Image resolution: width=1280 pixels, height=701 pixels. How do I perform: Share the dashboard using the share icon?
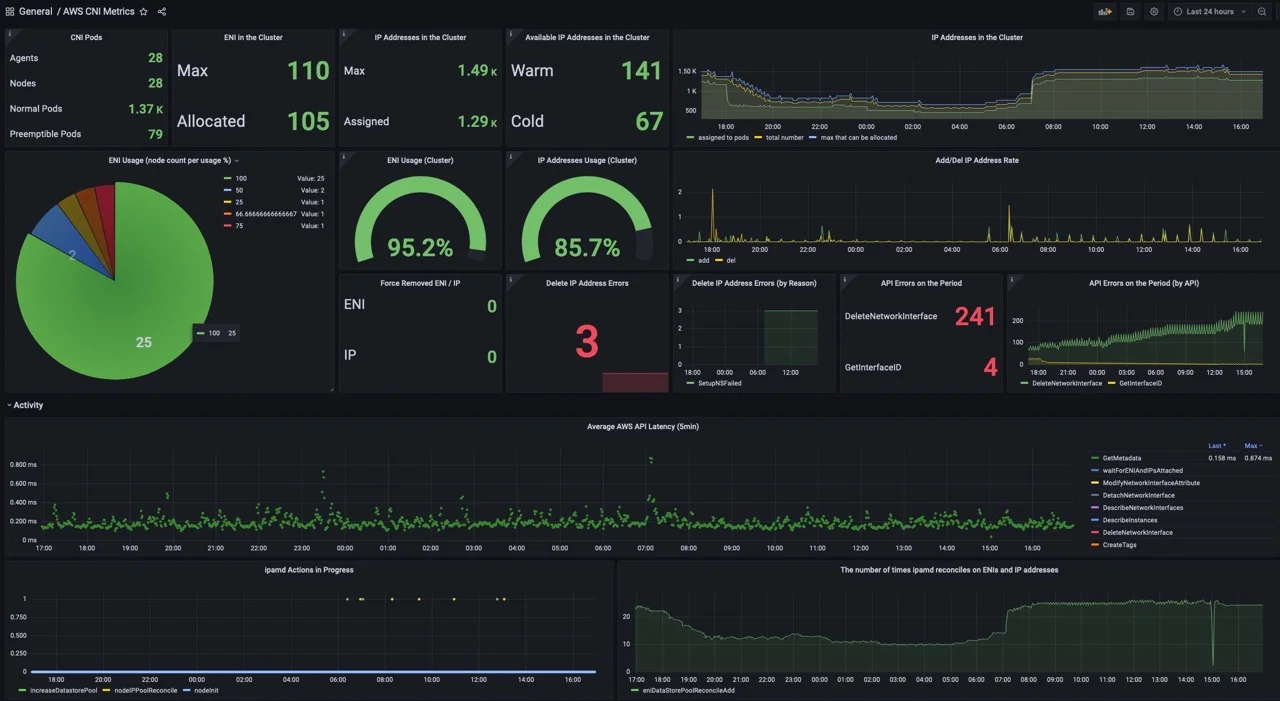point(162,12)
